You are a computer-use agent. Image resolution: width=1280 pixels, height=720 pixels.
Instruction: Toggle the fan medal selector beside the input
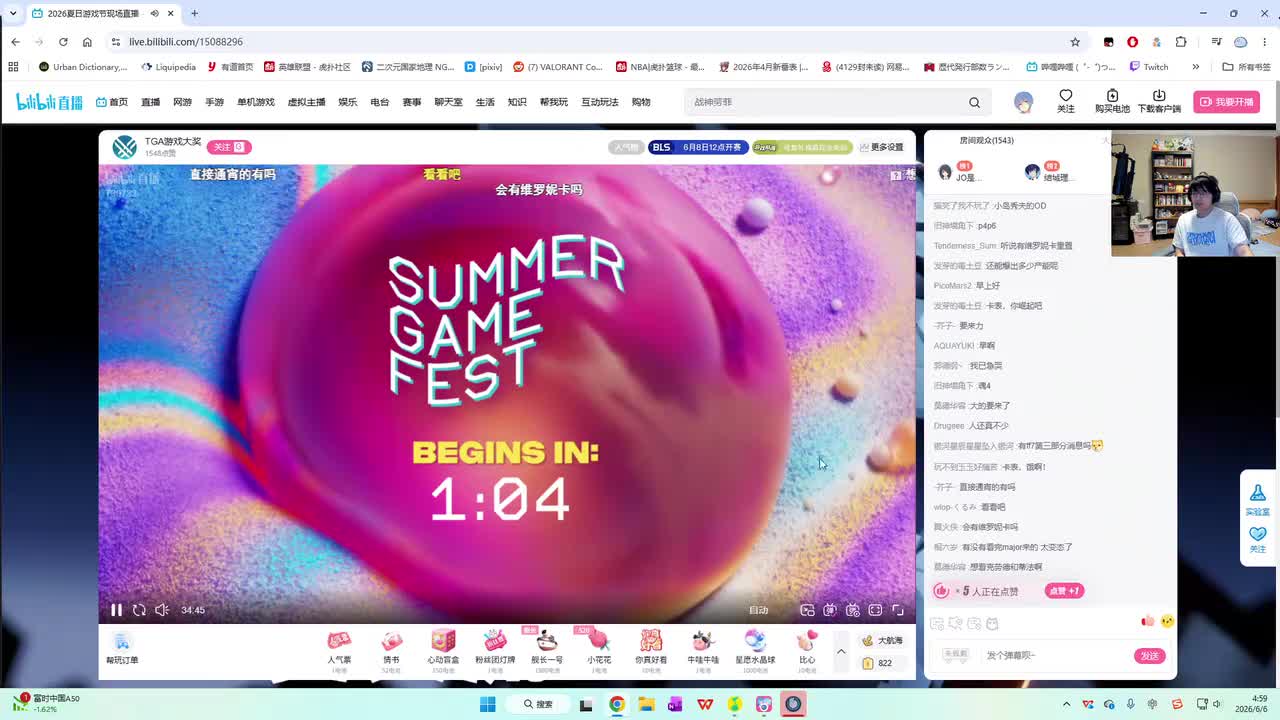pyautogui.click(x=956, y=654)
